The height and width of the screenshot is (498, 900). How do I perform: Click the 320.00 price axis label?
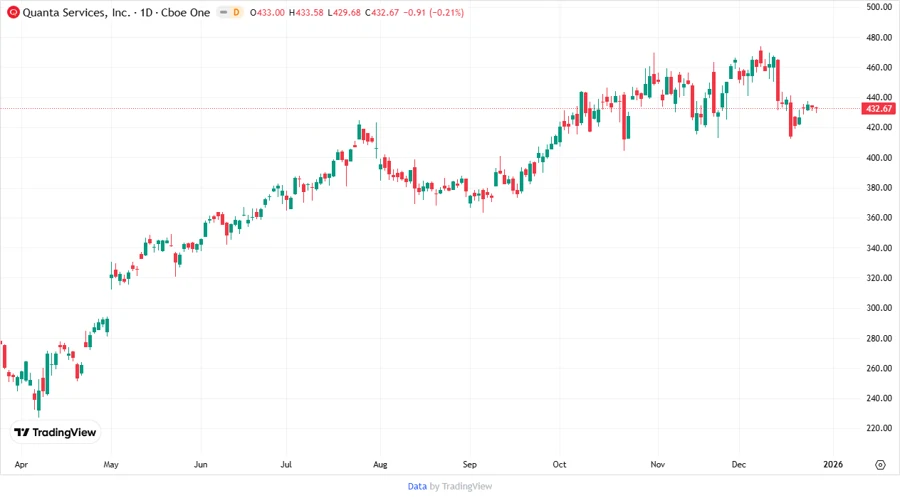click(x=879, y=278)
